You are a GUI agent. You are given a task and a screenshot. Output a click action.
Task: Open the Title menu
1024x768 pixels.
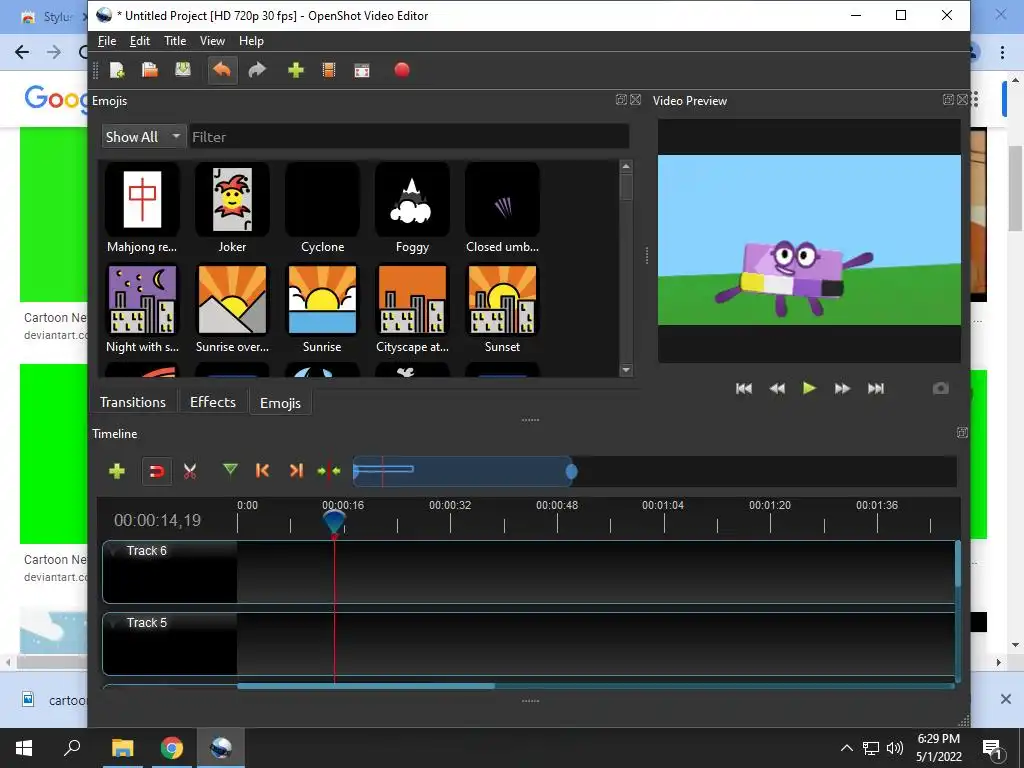(x=175, y=40)
